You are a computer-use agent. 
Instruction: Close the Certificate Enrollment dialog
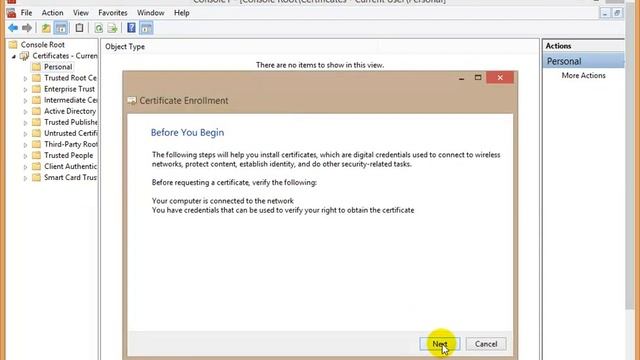point(500,77)
